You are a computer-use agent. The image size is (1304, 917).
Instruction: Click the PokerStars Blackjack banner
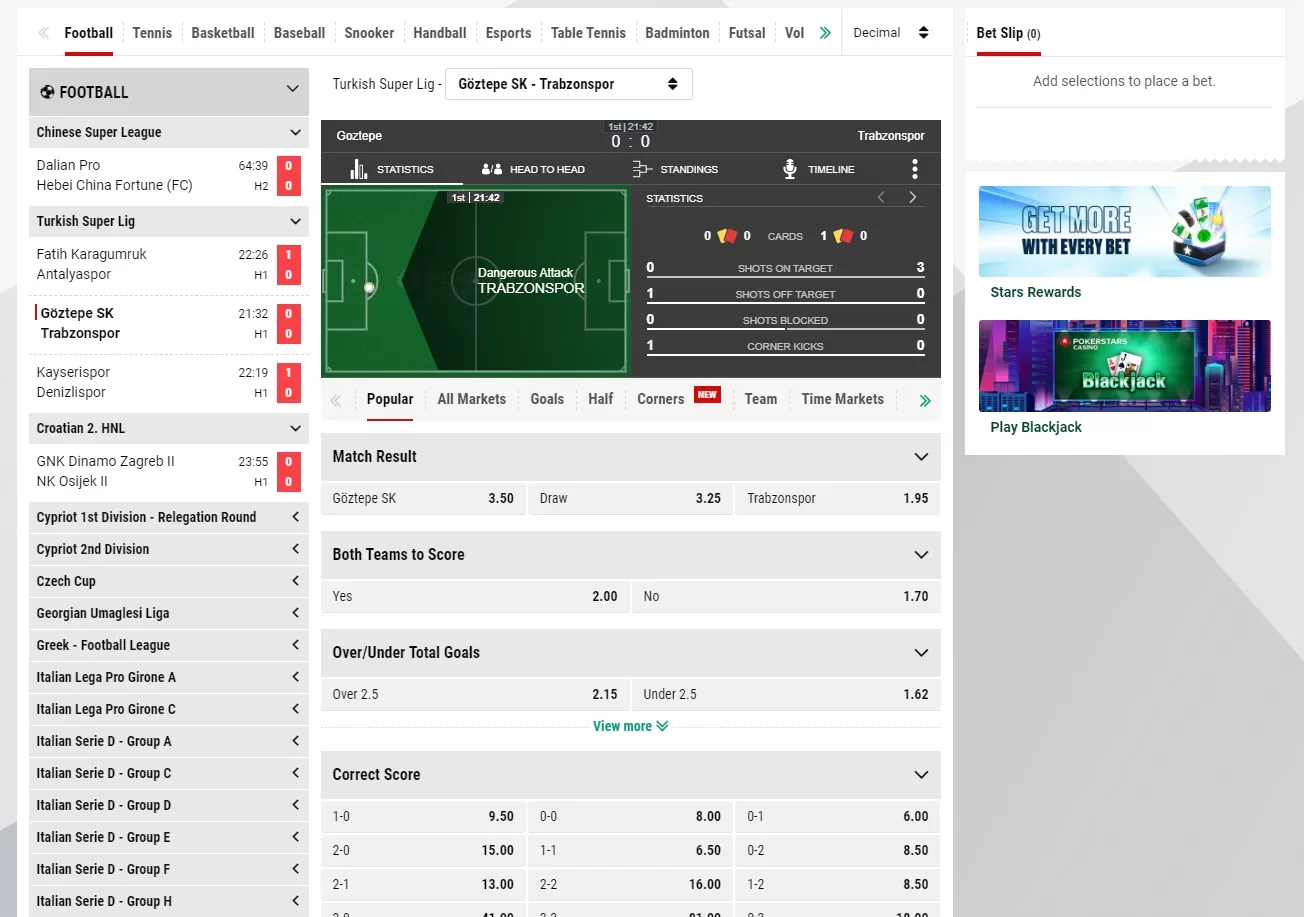pos(1125,366)
